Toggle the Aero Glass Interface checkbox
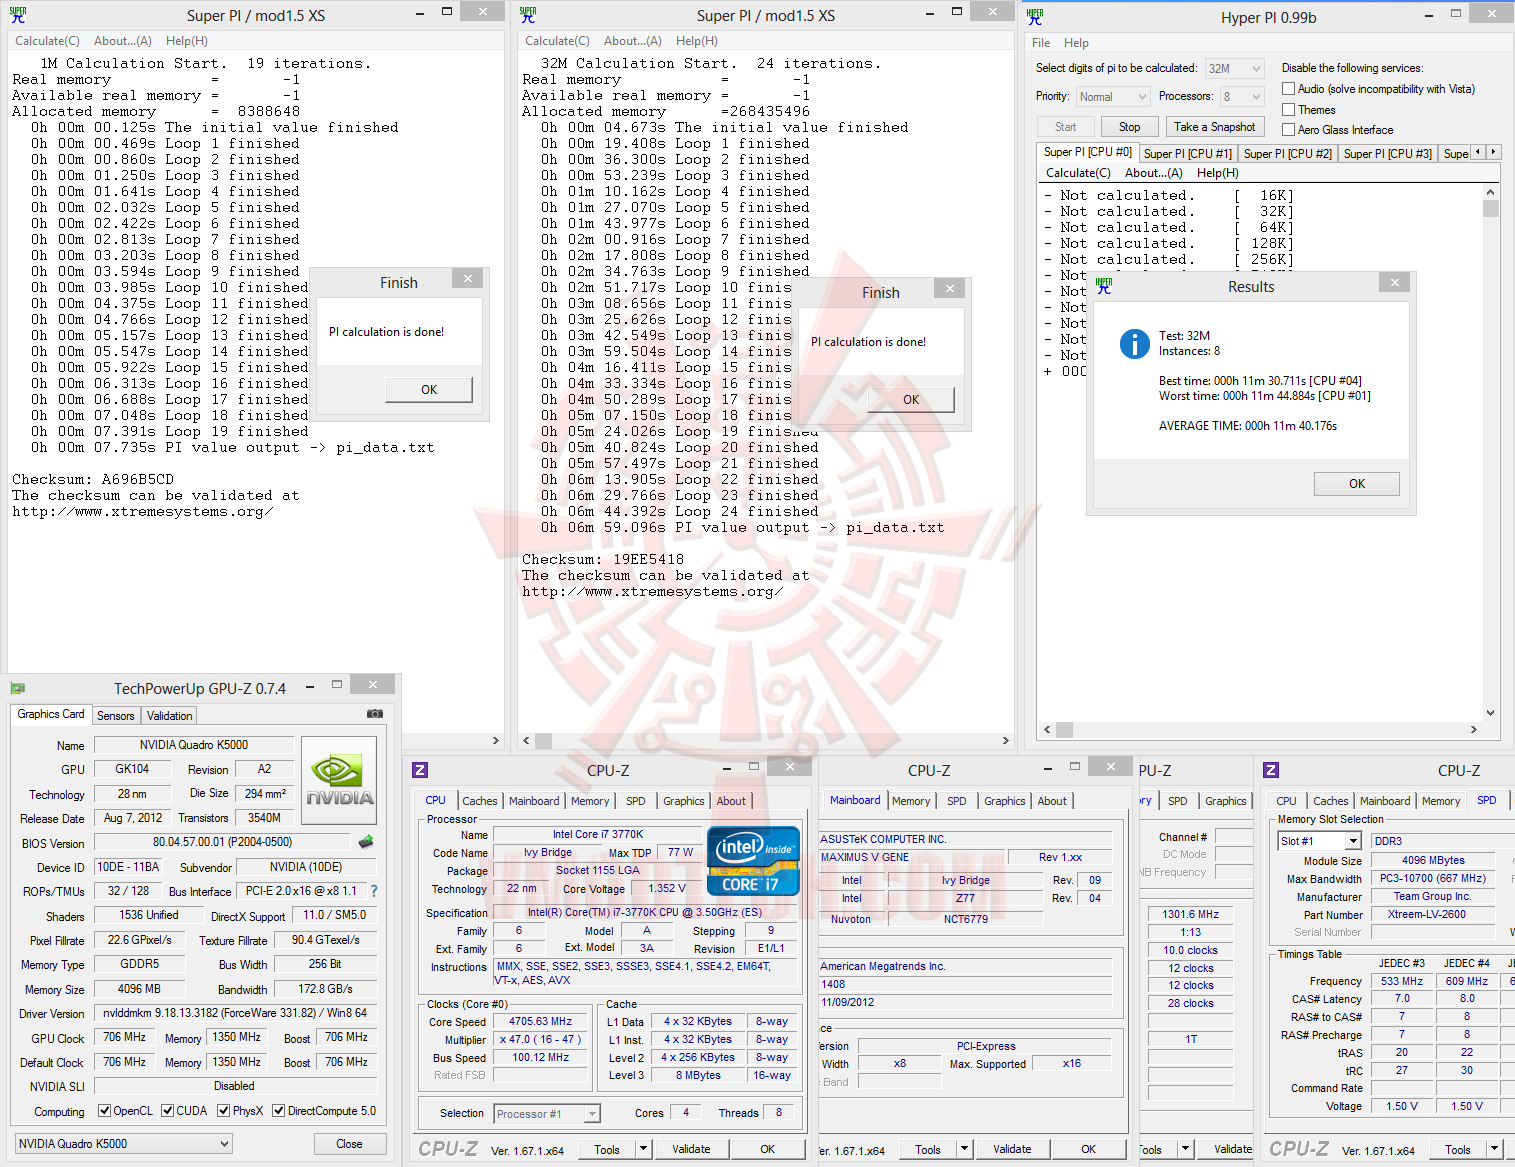The image size is (1515, 1167). point(1289,129)
